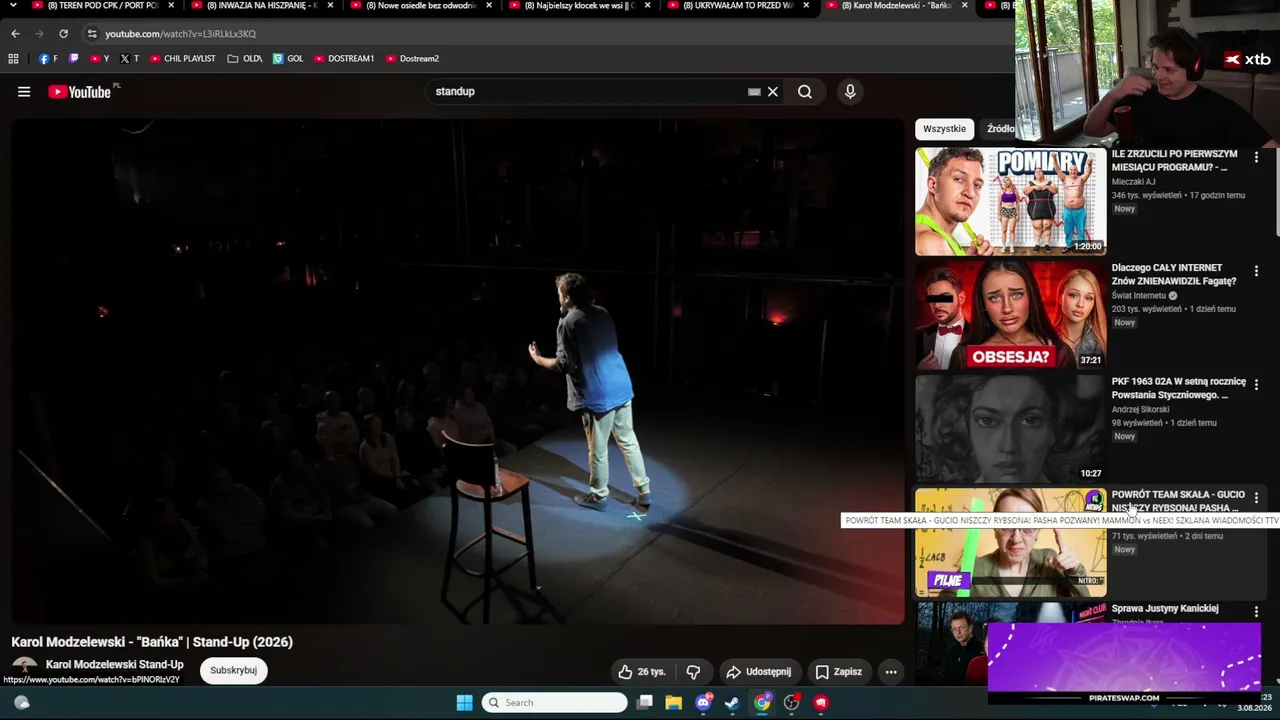Click the OBSESJA? video thumbnail
This screenshot has height=720, width=1280.
click(1011, 315)
